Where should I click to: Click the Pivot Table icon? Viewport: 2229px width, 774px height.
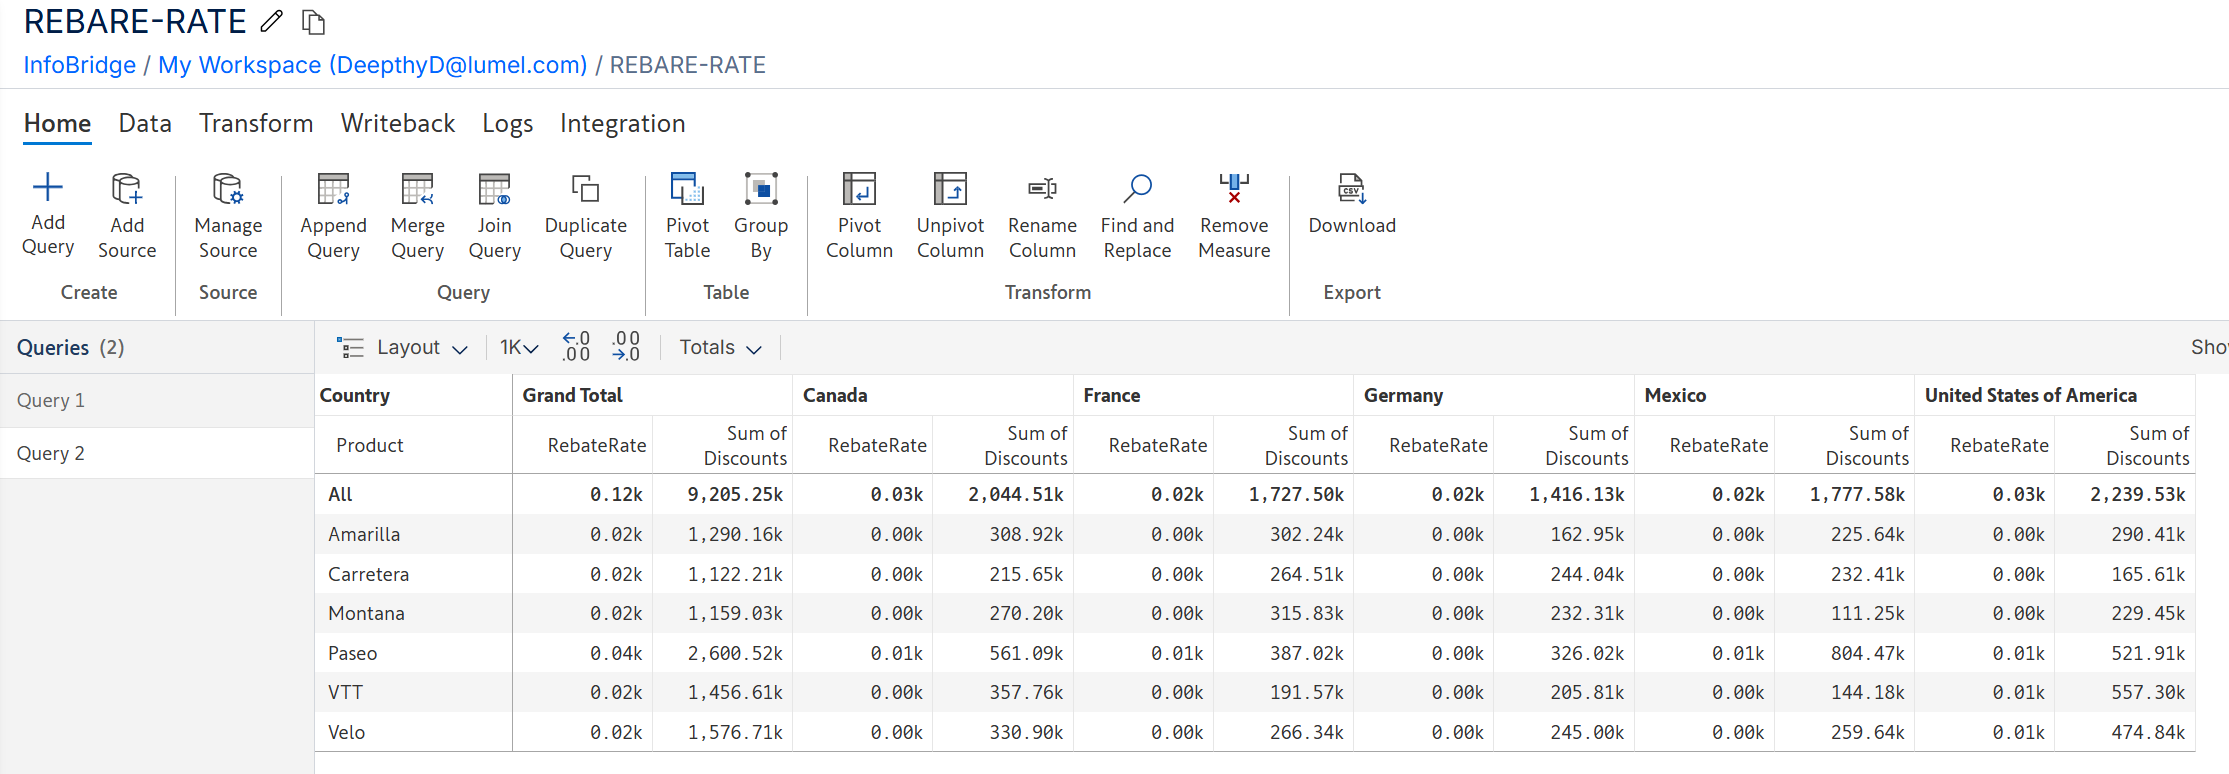point(687,189)
